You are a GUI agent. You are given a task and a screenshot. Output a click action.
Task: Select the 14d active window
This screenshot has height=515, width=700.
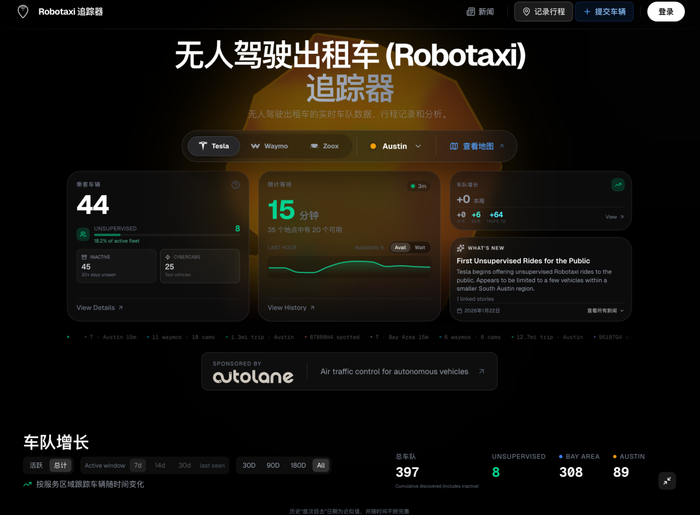pos(160,465)
